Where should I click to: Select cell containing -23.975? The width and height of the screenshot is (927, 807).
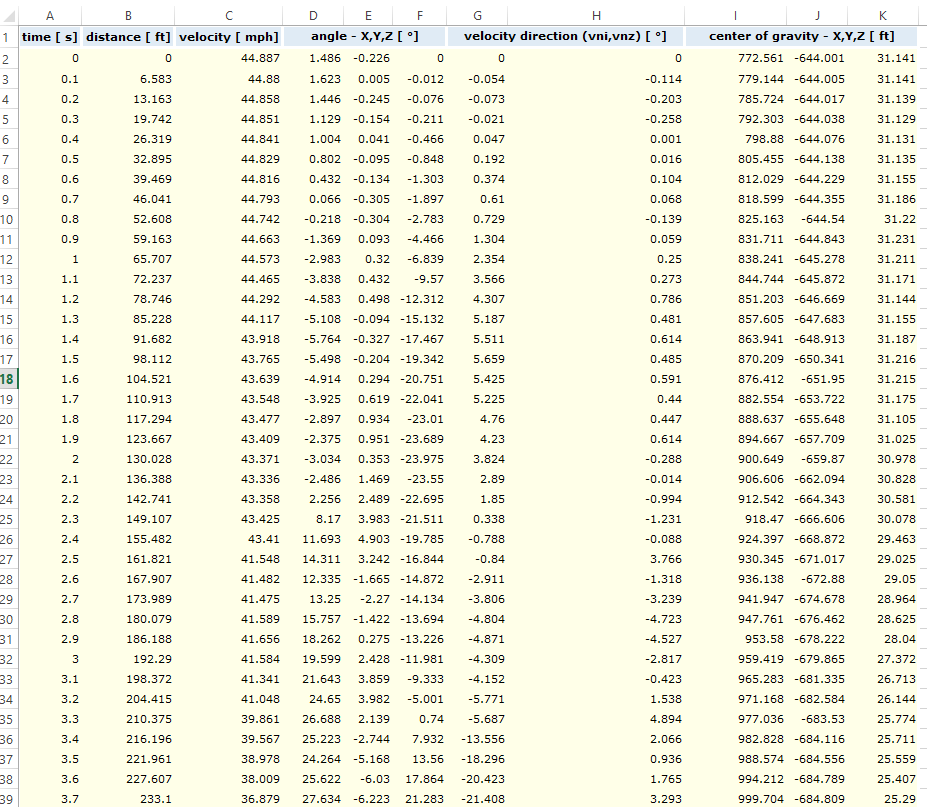[x=419, y=459]
